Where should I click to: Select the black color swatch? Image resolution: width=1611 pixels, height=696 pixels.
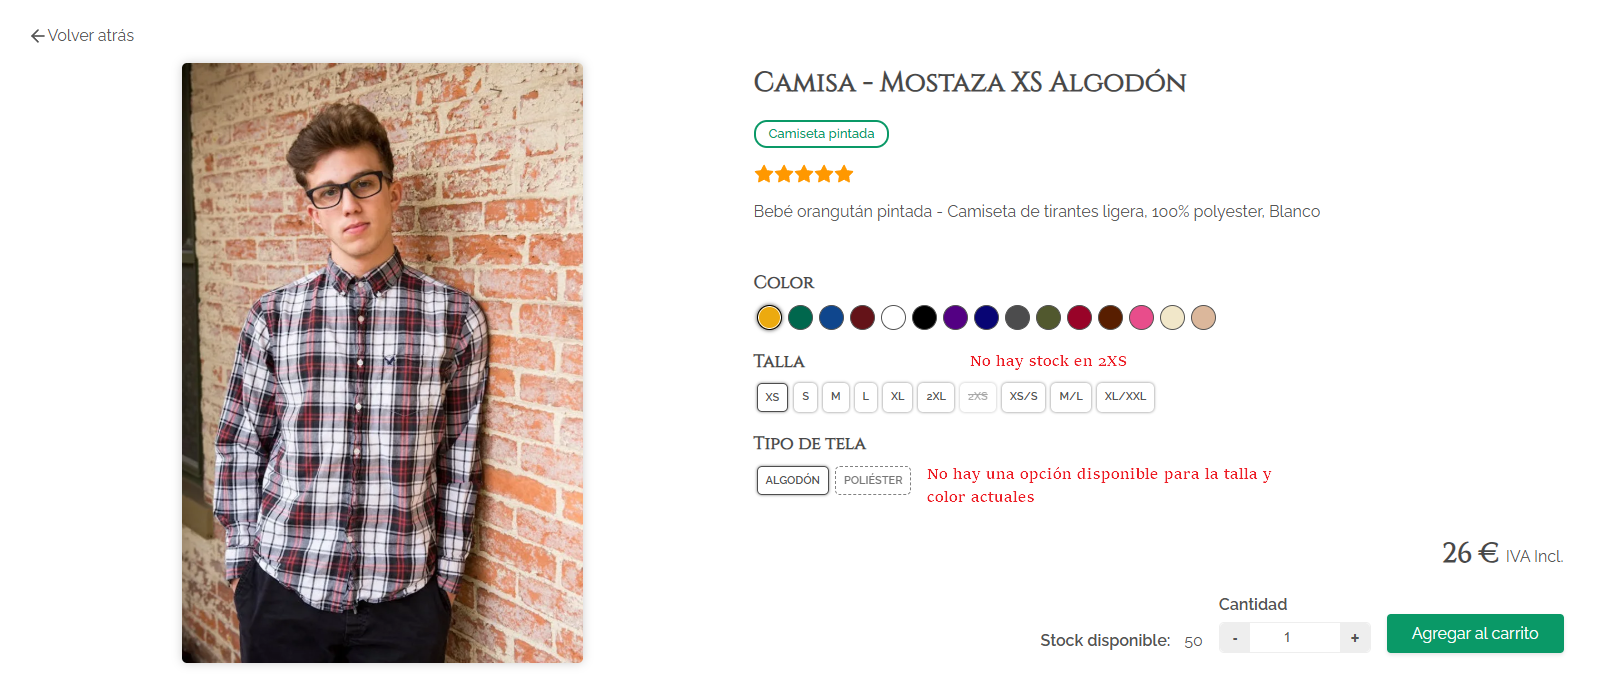924,318
